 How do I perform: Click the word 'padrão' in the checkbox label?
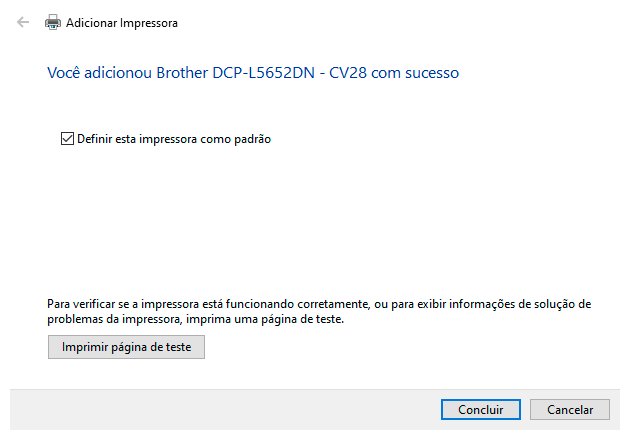[251, 140]
